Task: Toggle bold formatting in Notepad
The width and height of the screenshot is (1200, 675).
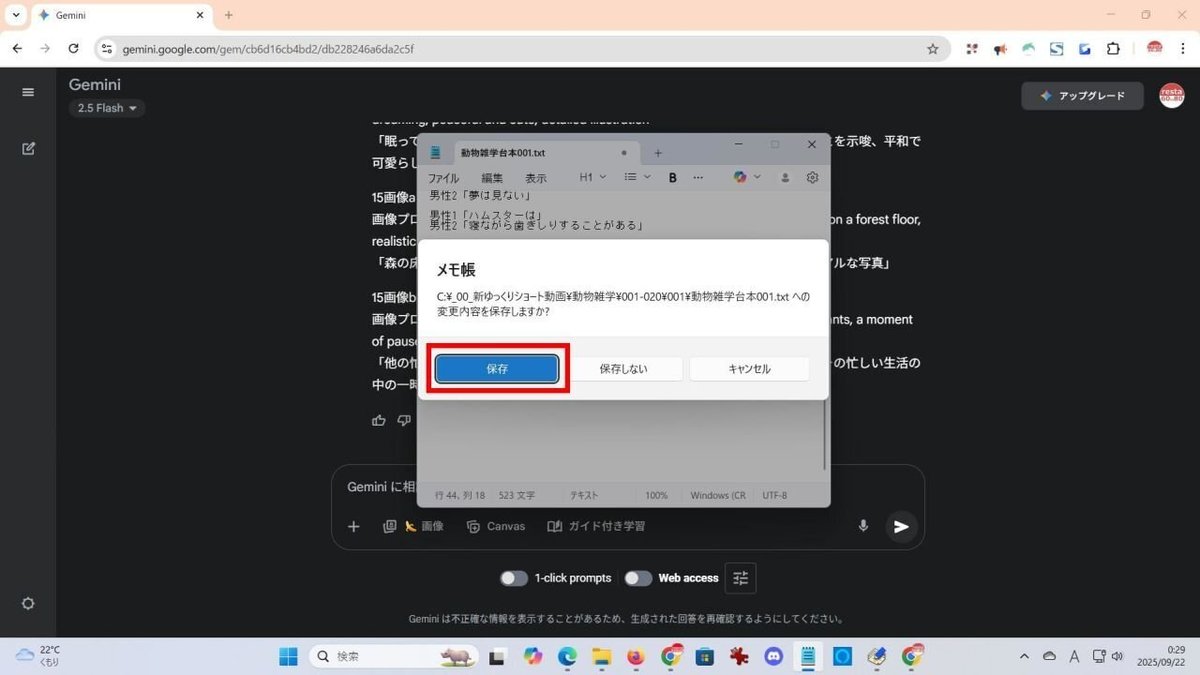Action: (x=672, y=177)
